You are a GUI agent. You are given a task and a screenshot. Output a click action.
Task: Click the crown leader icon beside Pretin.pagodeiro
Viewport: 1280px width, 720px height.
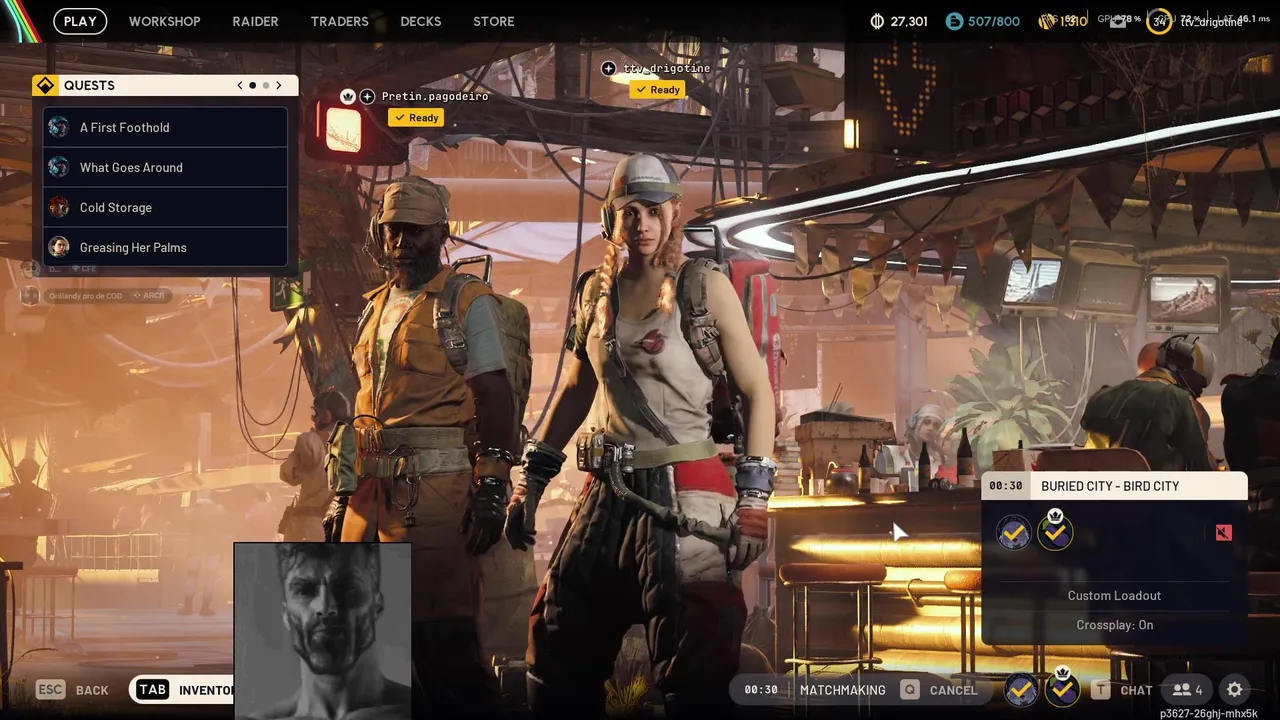348,96
